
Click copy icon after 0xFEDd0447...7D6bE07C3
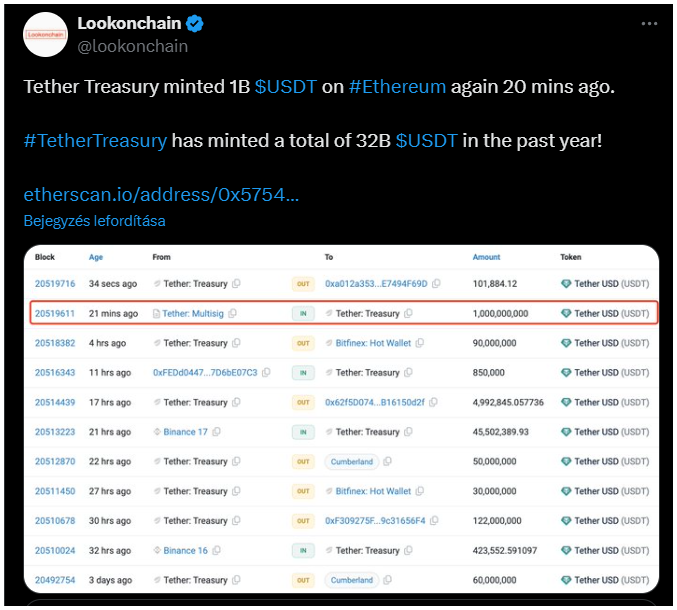click(266, 373)
